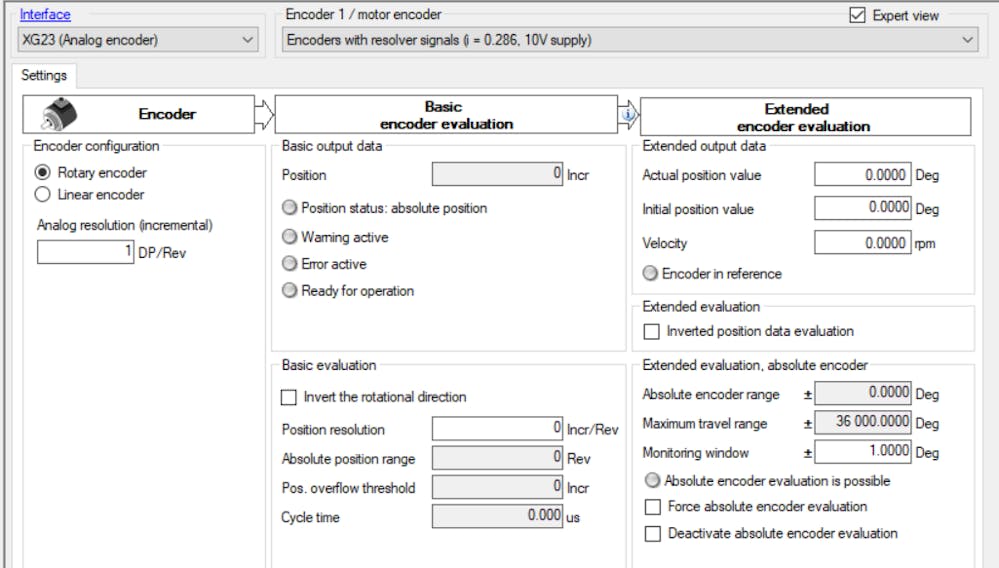
Task: Switch to the Settings tab
Action: (x=44, y=75)
